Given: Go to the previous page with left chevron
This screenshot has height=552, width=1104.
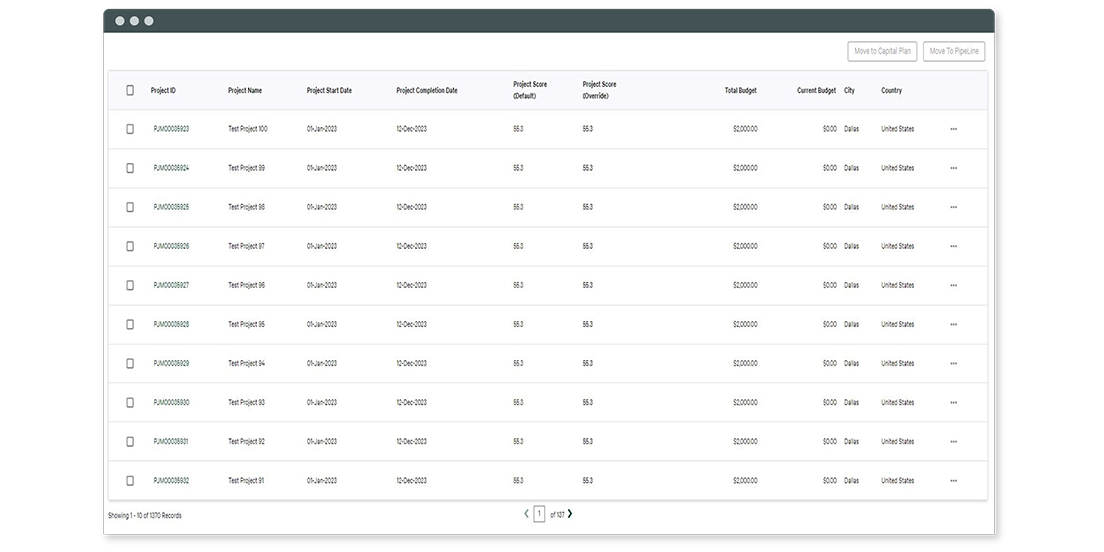Looking at the screenshot, I should click(x=527, y=514).
